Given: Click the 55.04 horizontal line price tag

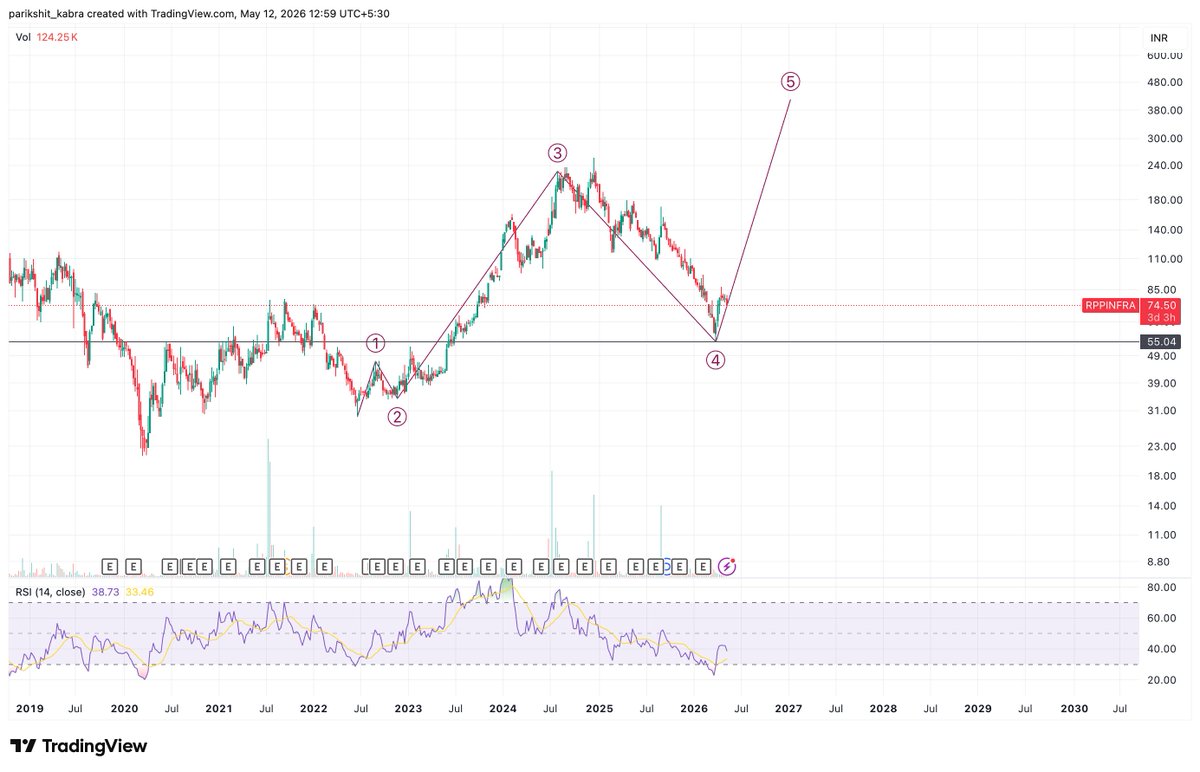Looking at the screenshot, I should (1161, 342).
